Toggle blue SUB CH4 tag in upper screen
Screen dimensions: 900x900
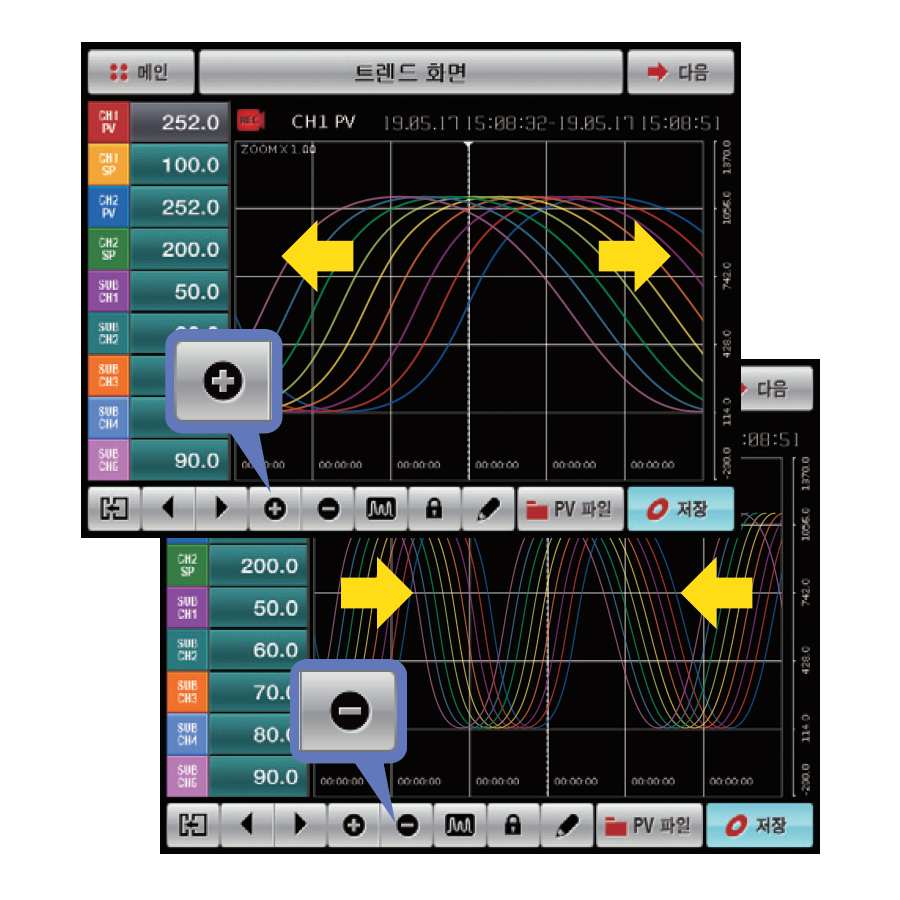(108, 418)
